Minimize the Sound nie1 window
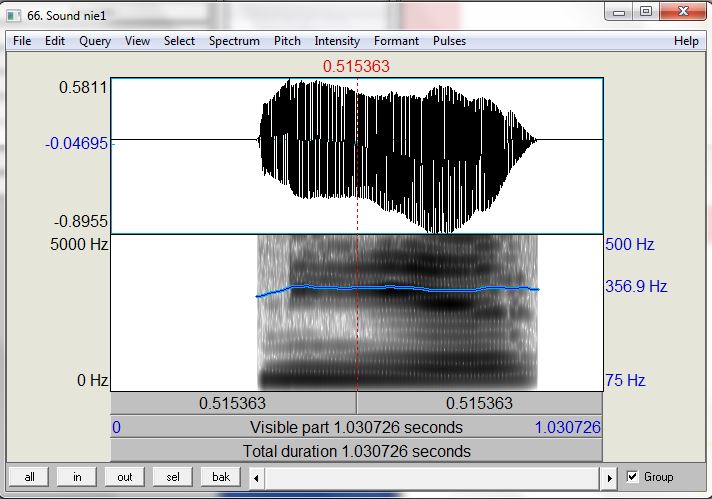 click(x=619, y=12)
